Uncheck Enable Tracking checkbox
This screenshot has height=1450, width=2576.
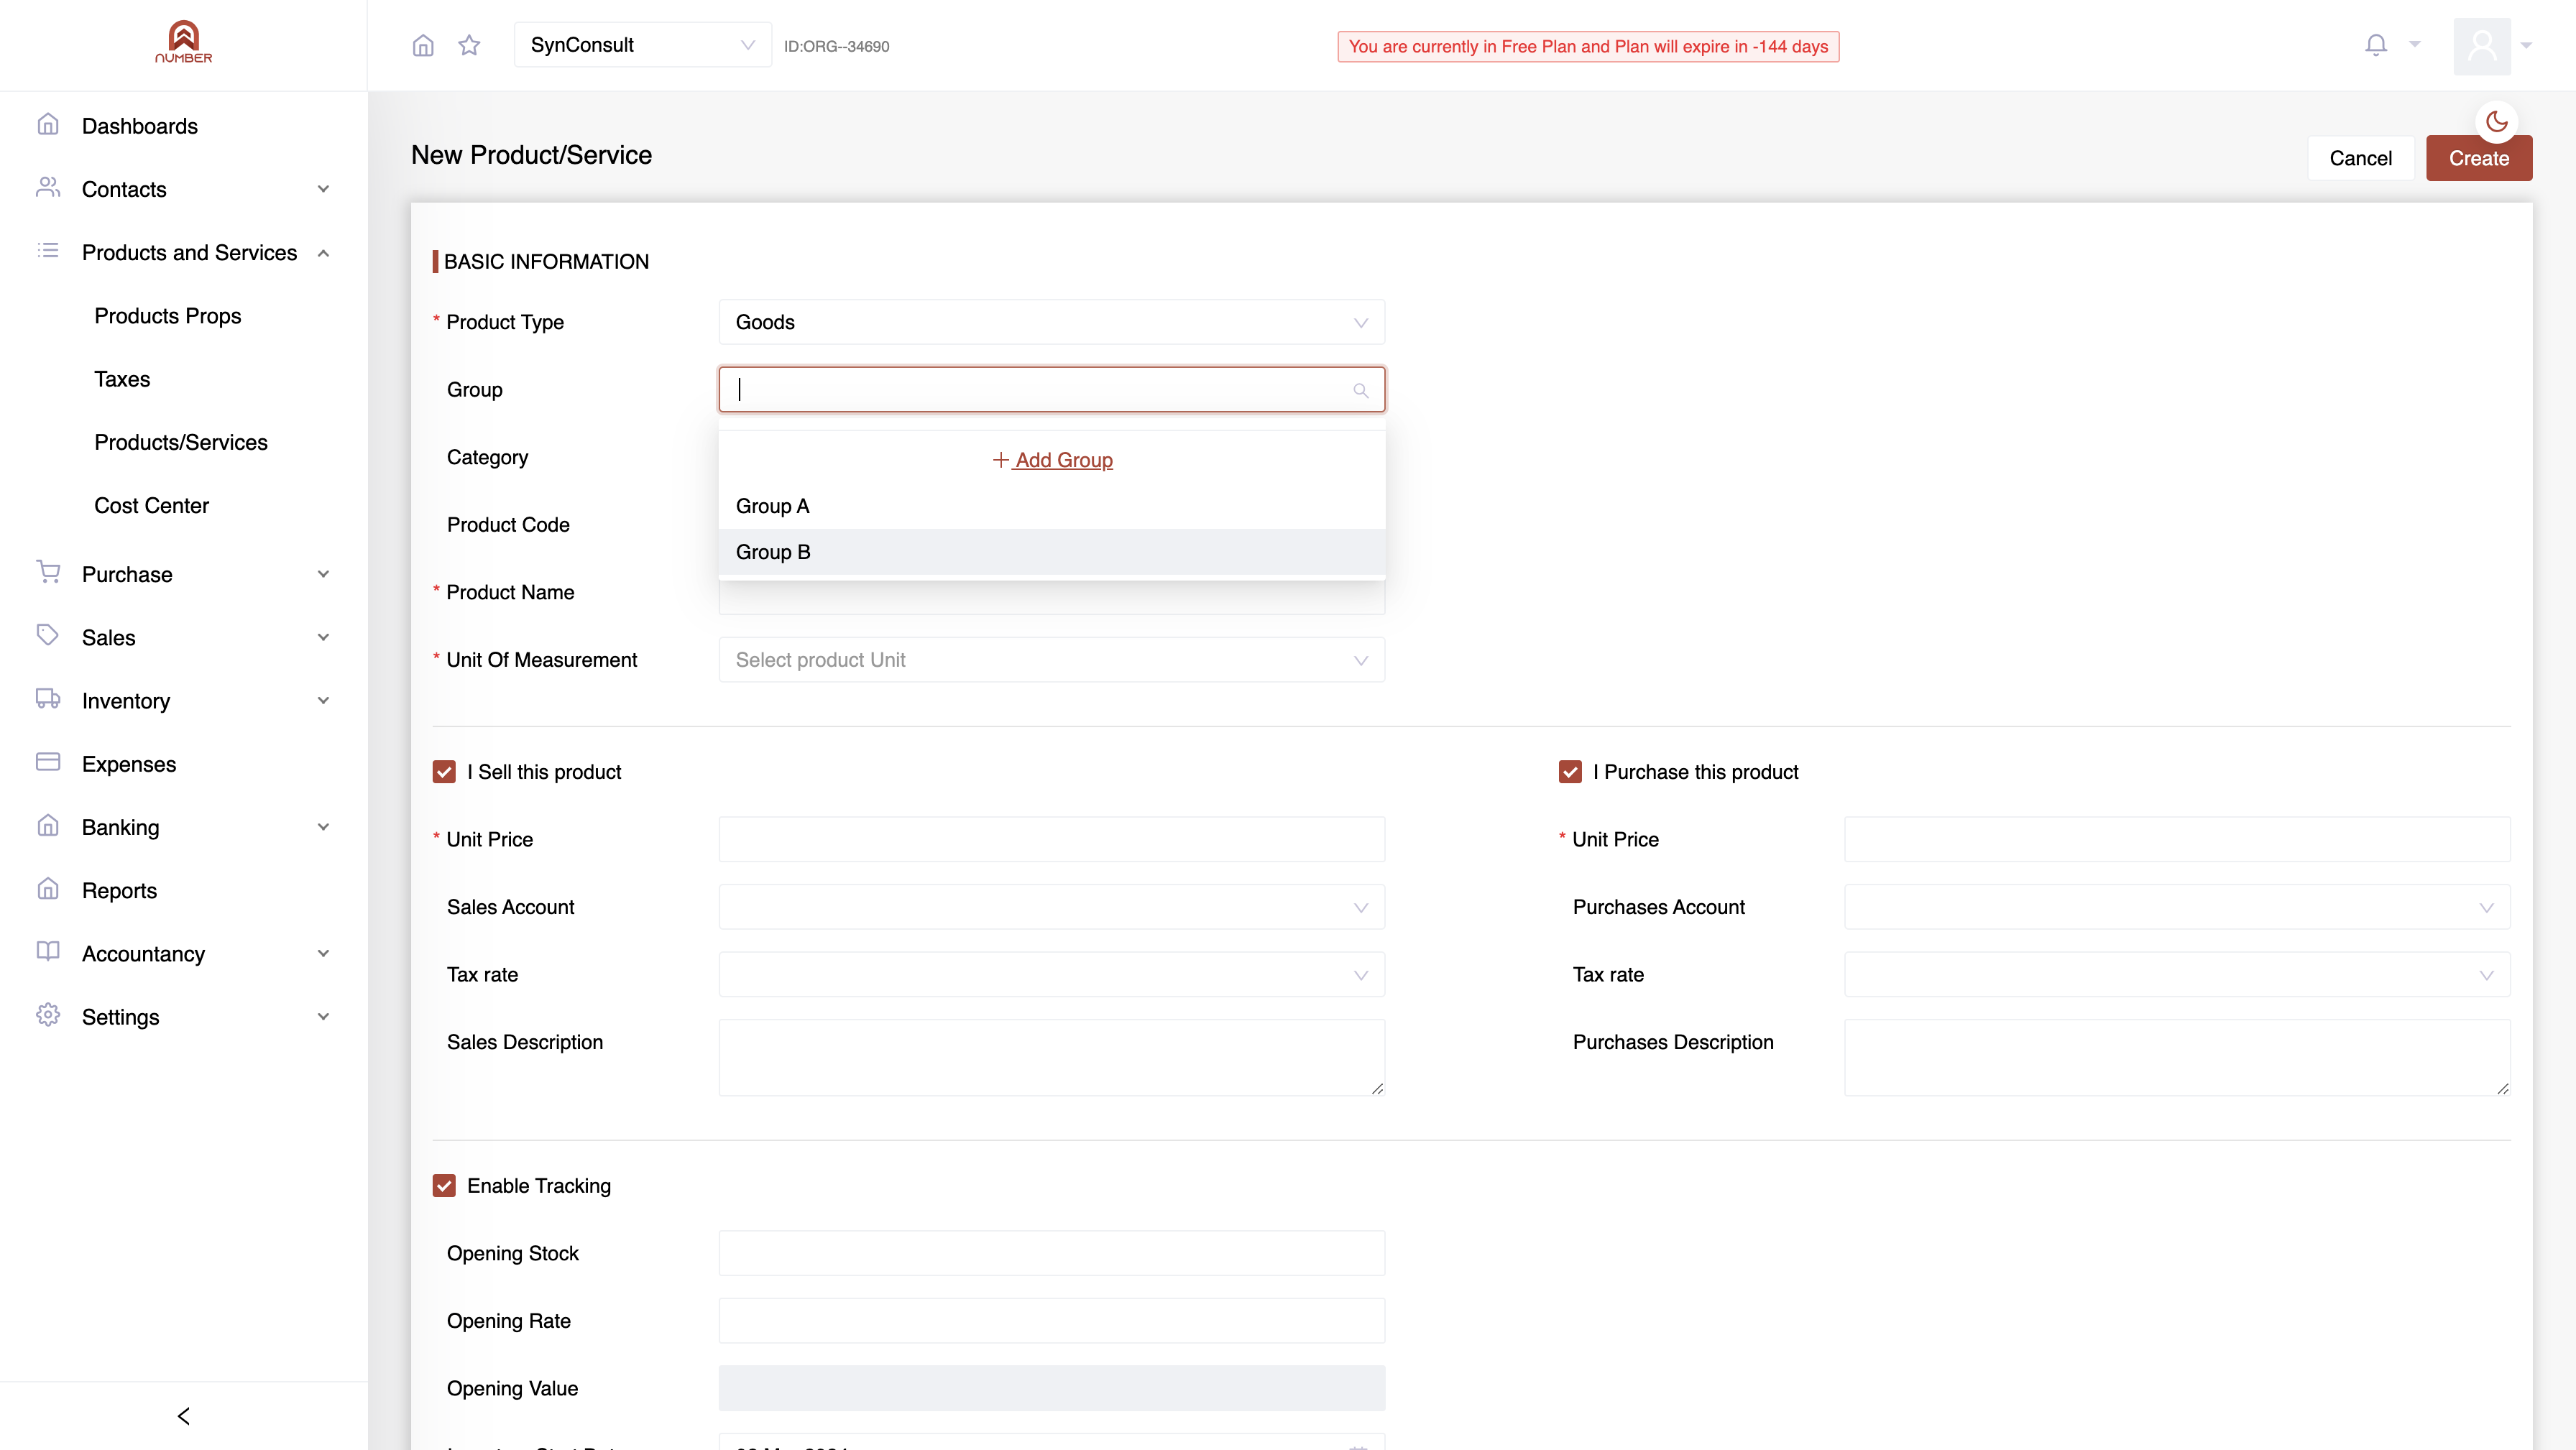[x=444, y=1185]
